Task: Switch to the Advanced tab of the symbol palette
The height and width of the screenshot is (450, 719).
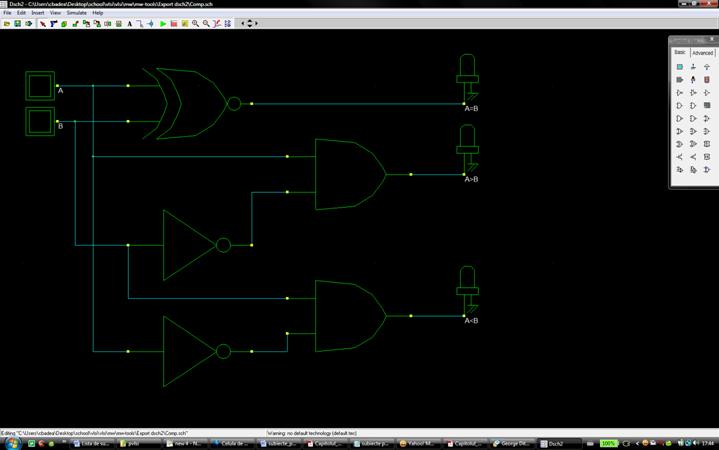Action: 702,53
